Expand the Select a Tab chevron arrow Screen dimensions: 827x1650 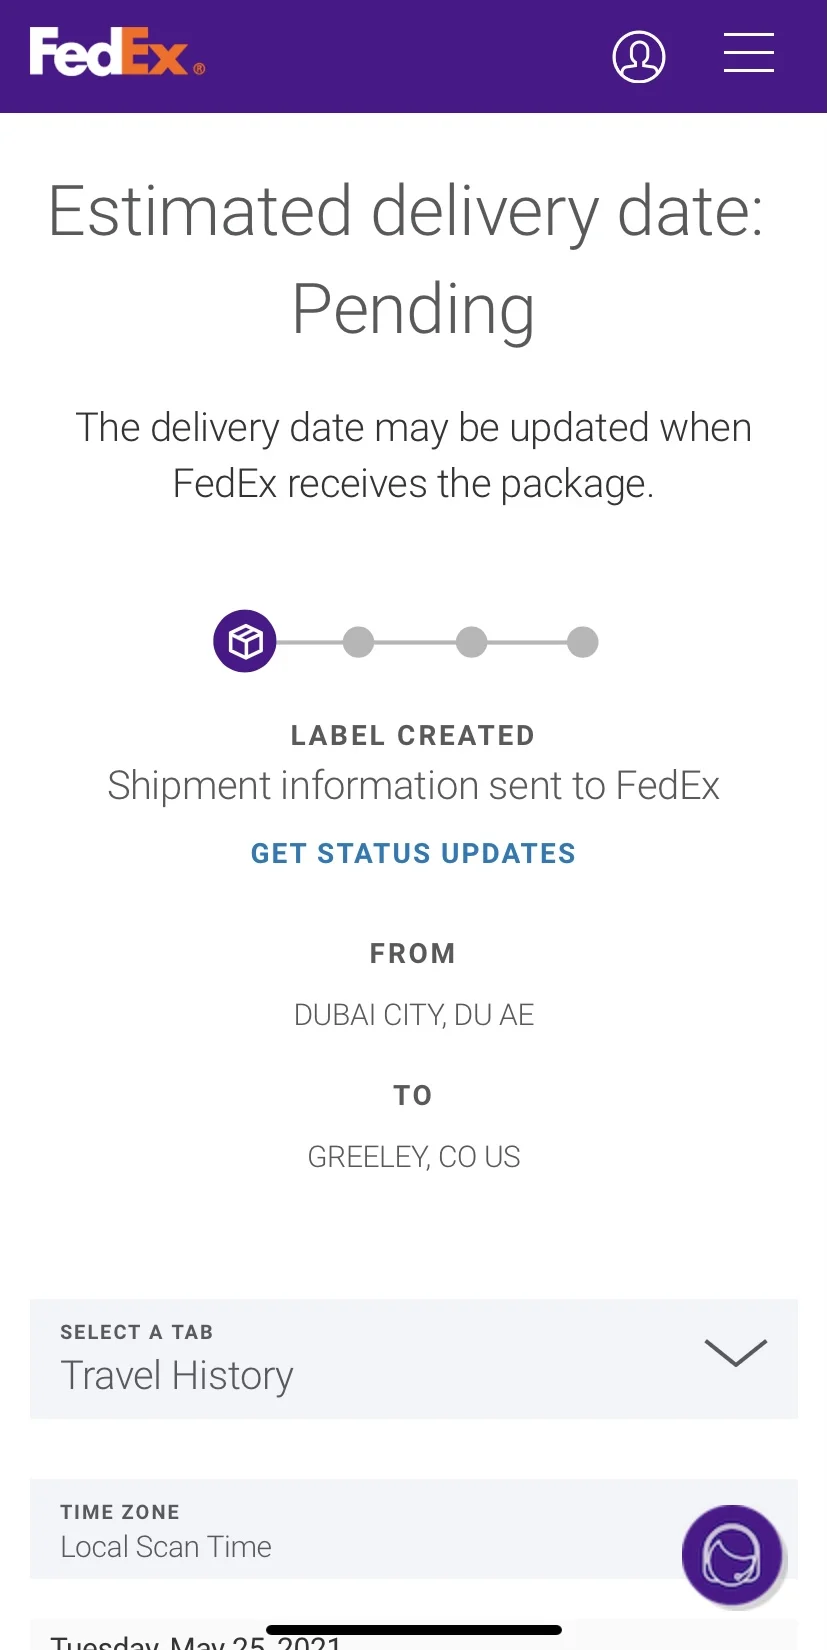click(x=736, y=1352)
